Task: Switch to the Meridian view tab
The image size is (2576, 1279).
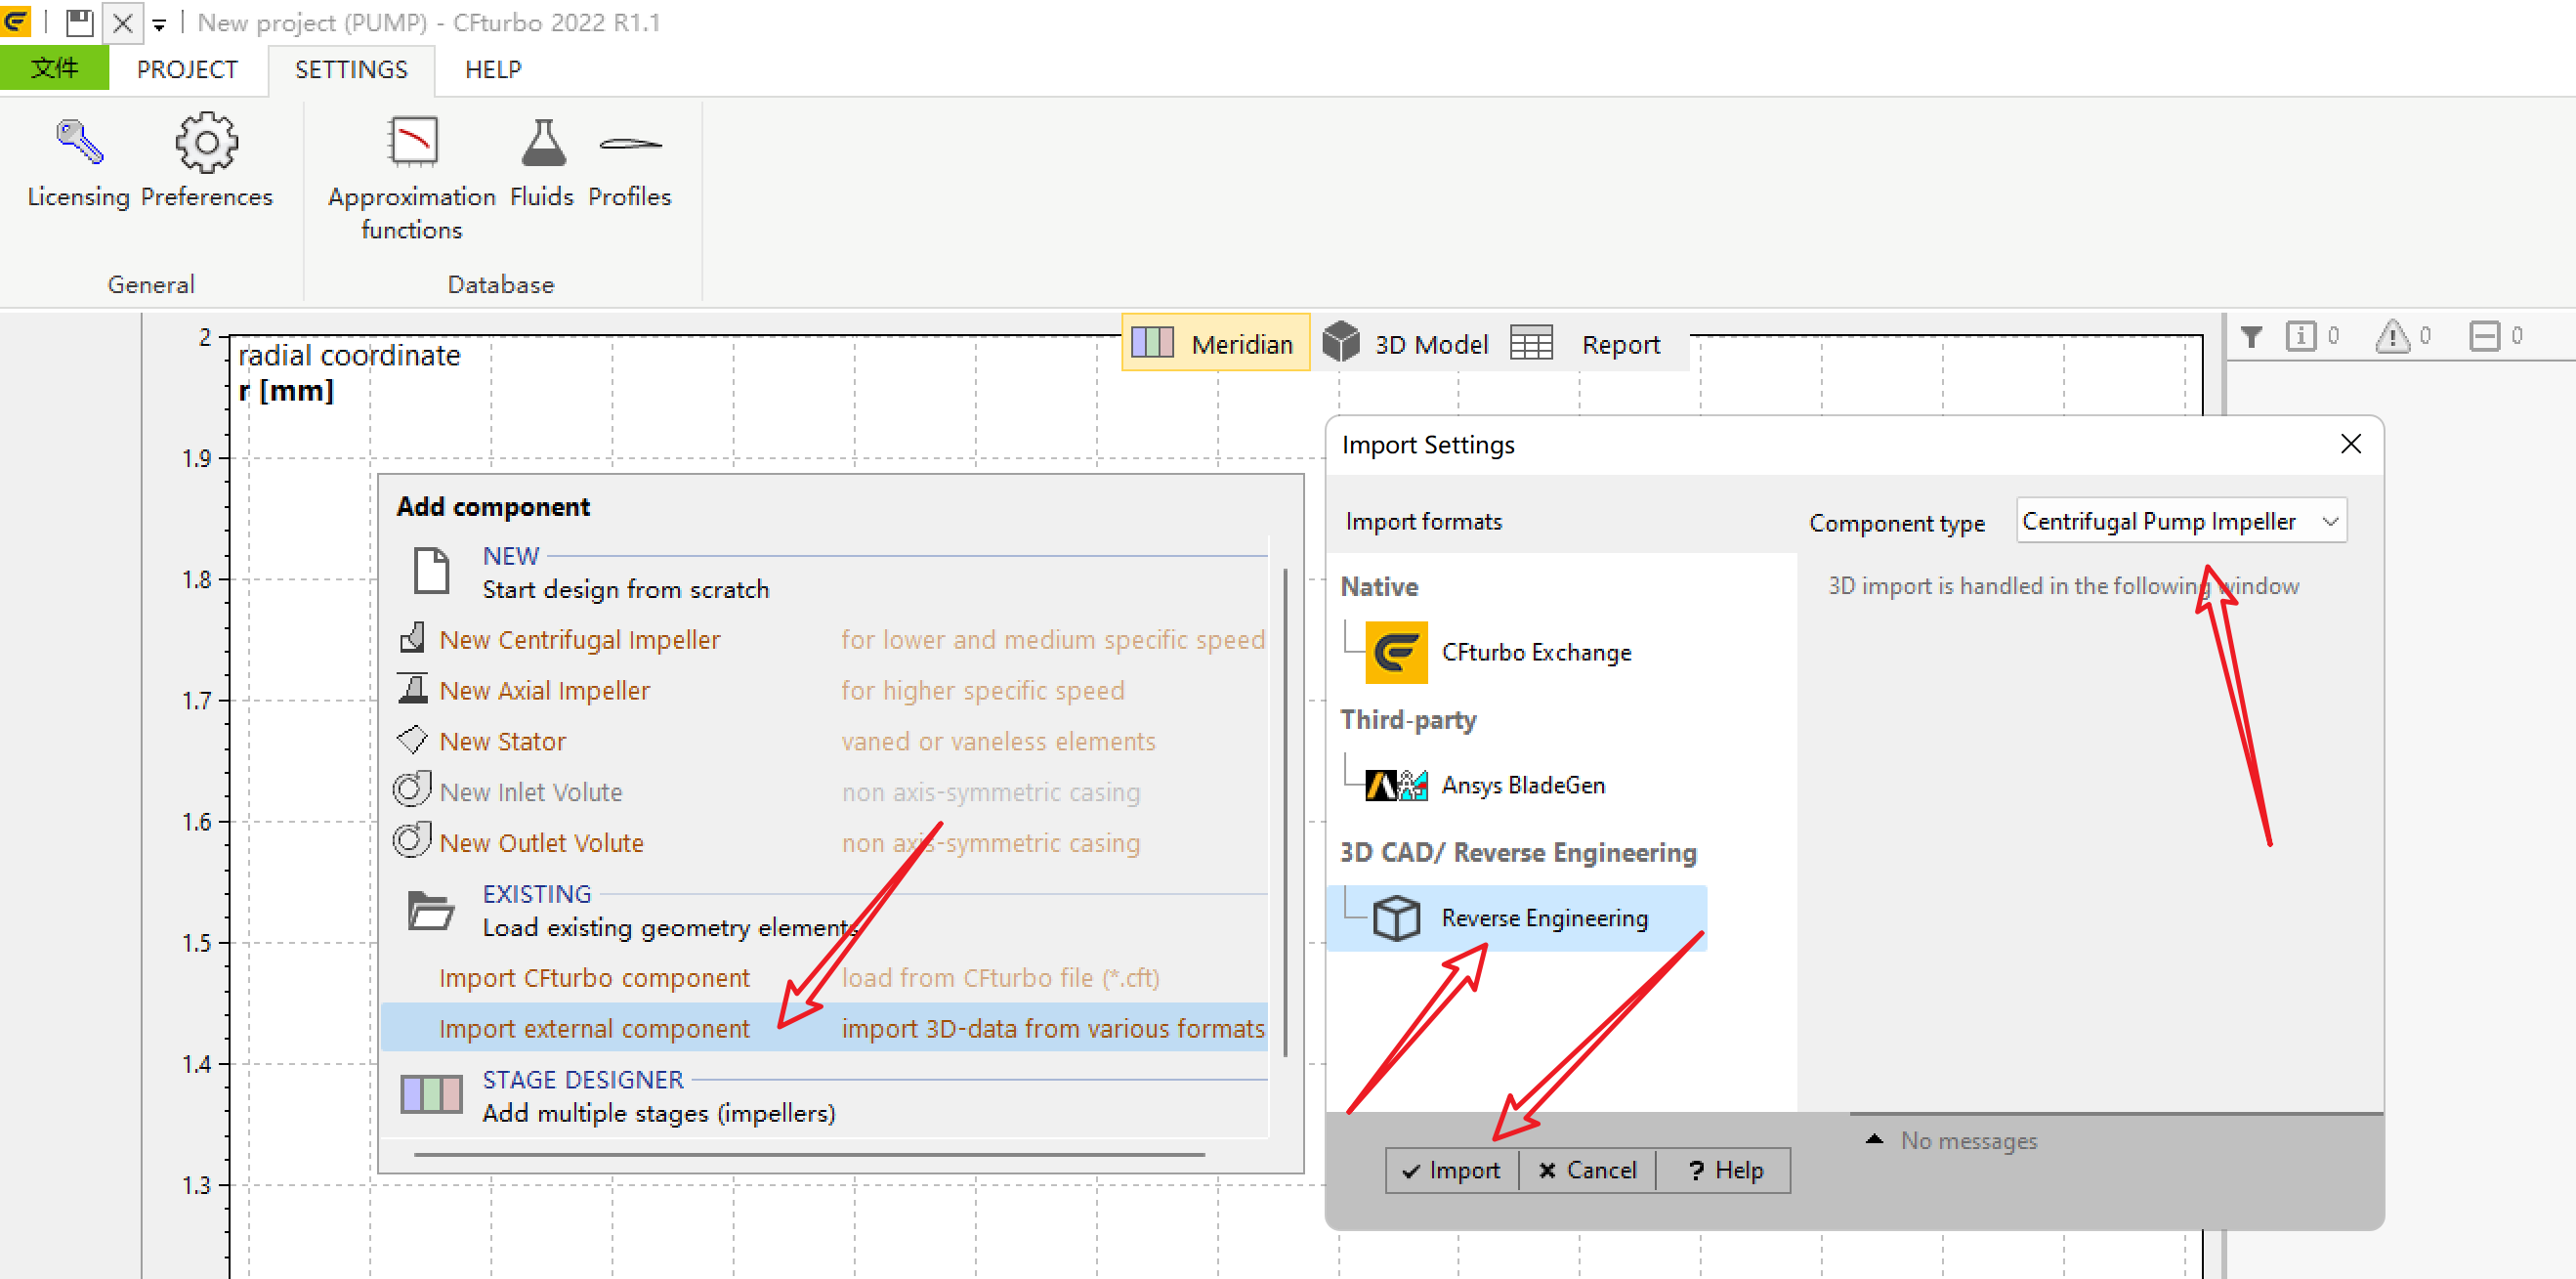Action: 1215,343
